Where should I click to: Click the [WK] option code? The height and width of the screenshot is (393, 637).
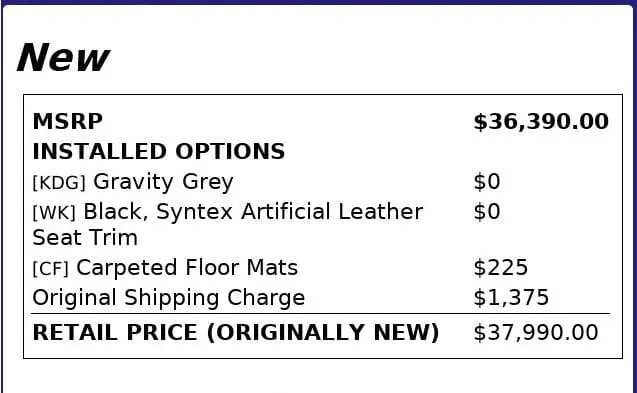pyautogui.click(x=54, y=213)
